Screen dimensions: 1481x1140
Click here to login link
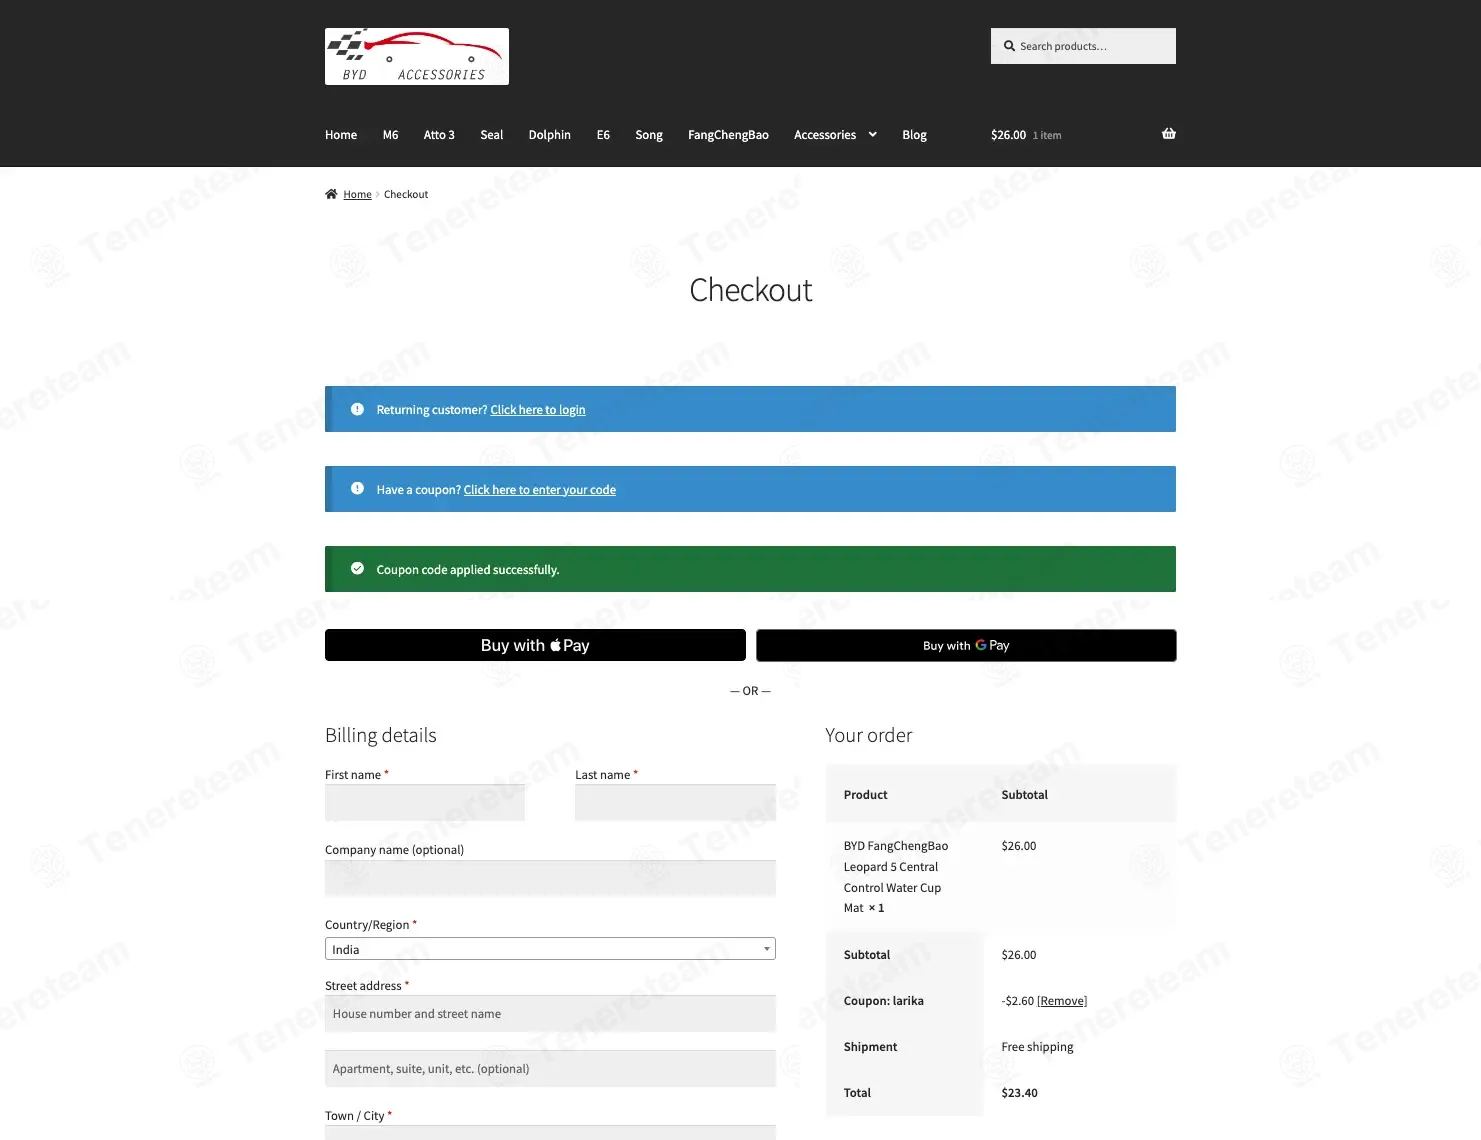click(538, 410)
